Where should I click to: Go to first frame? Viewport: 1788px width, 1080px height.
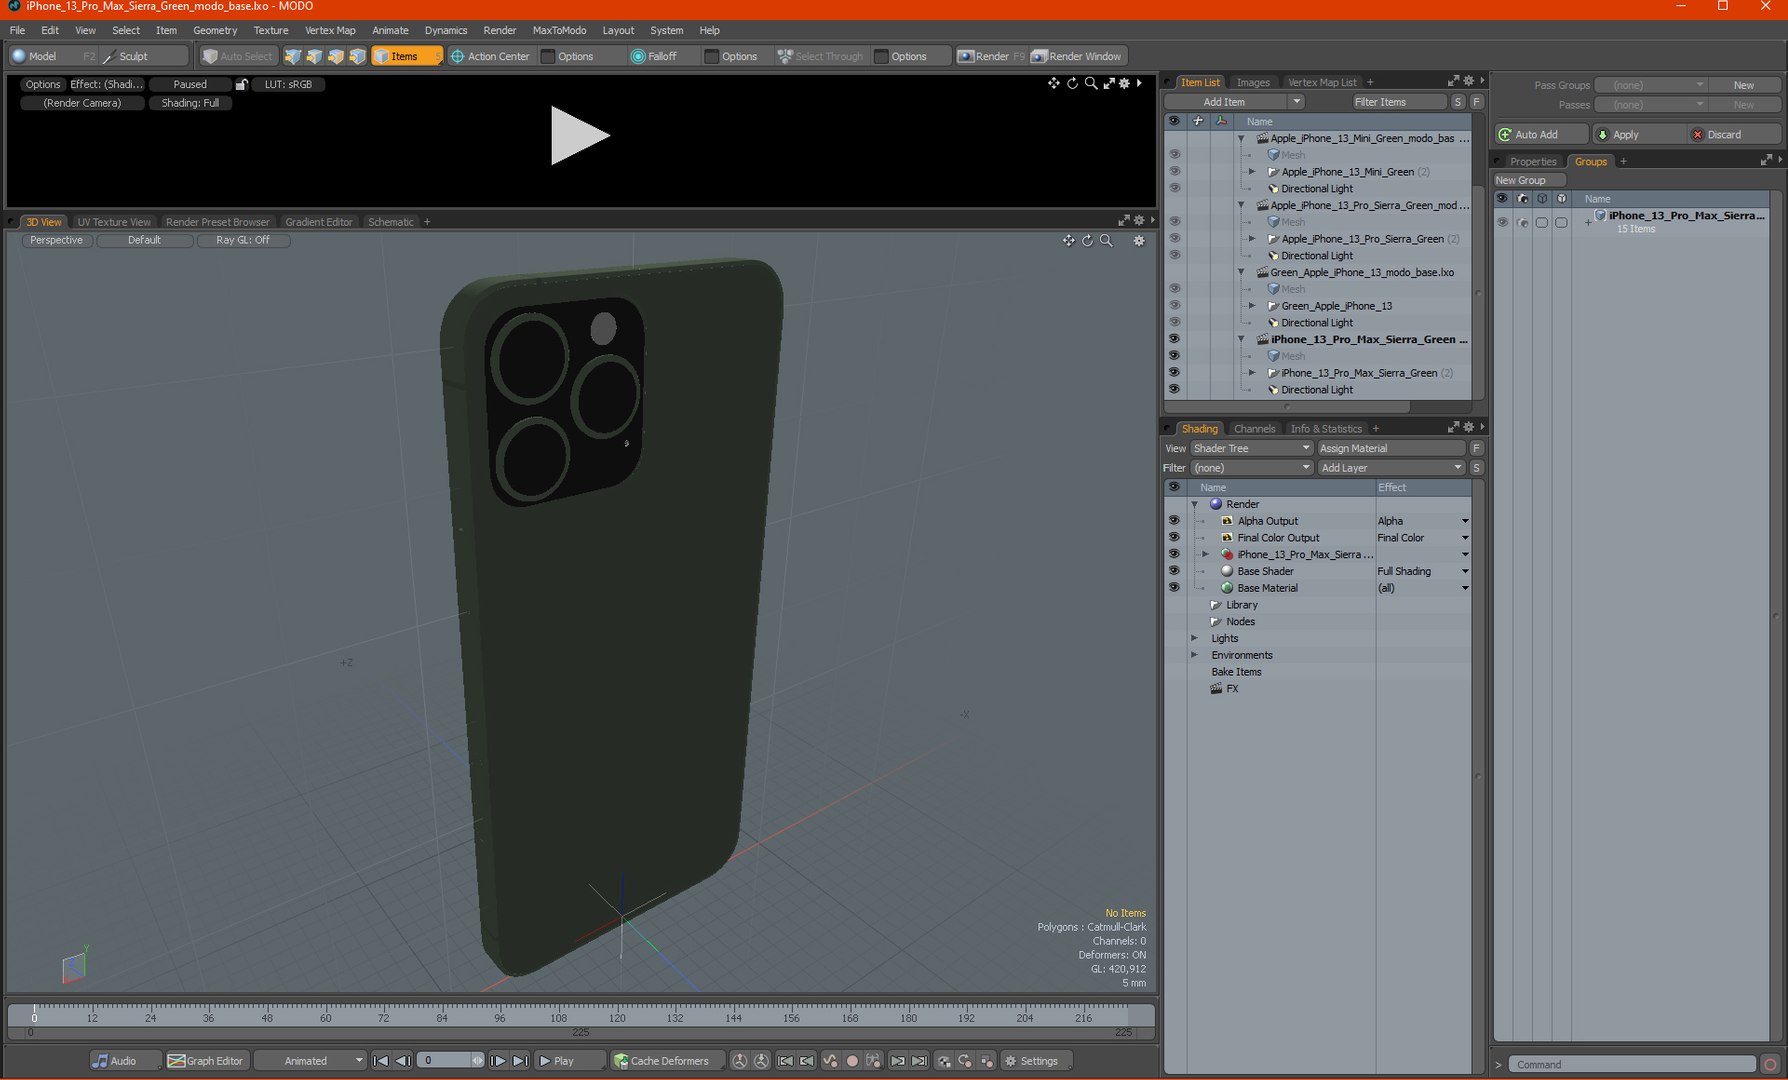tap(381, 1061)
